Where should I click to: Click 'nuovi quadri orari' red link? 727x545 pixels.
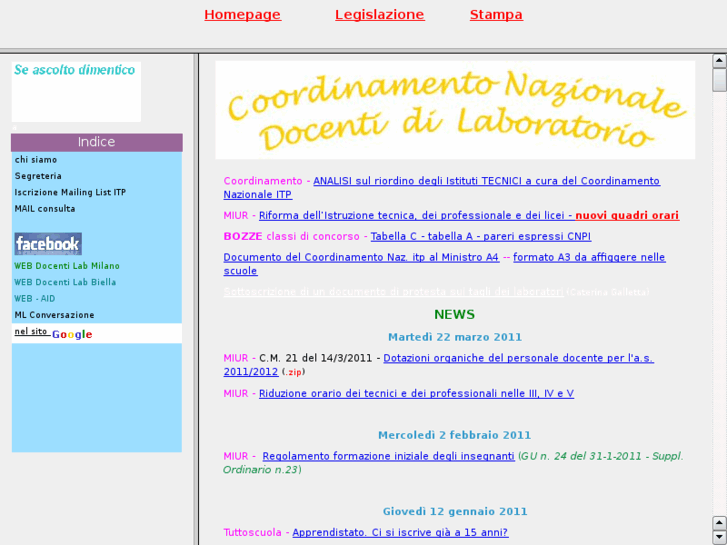point(627,215)
